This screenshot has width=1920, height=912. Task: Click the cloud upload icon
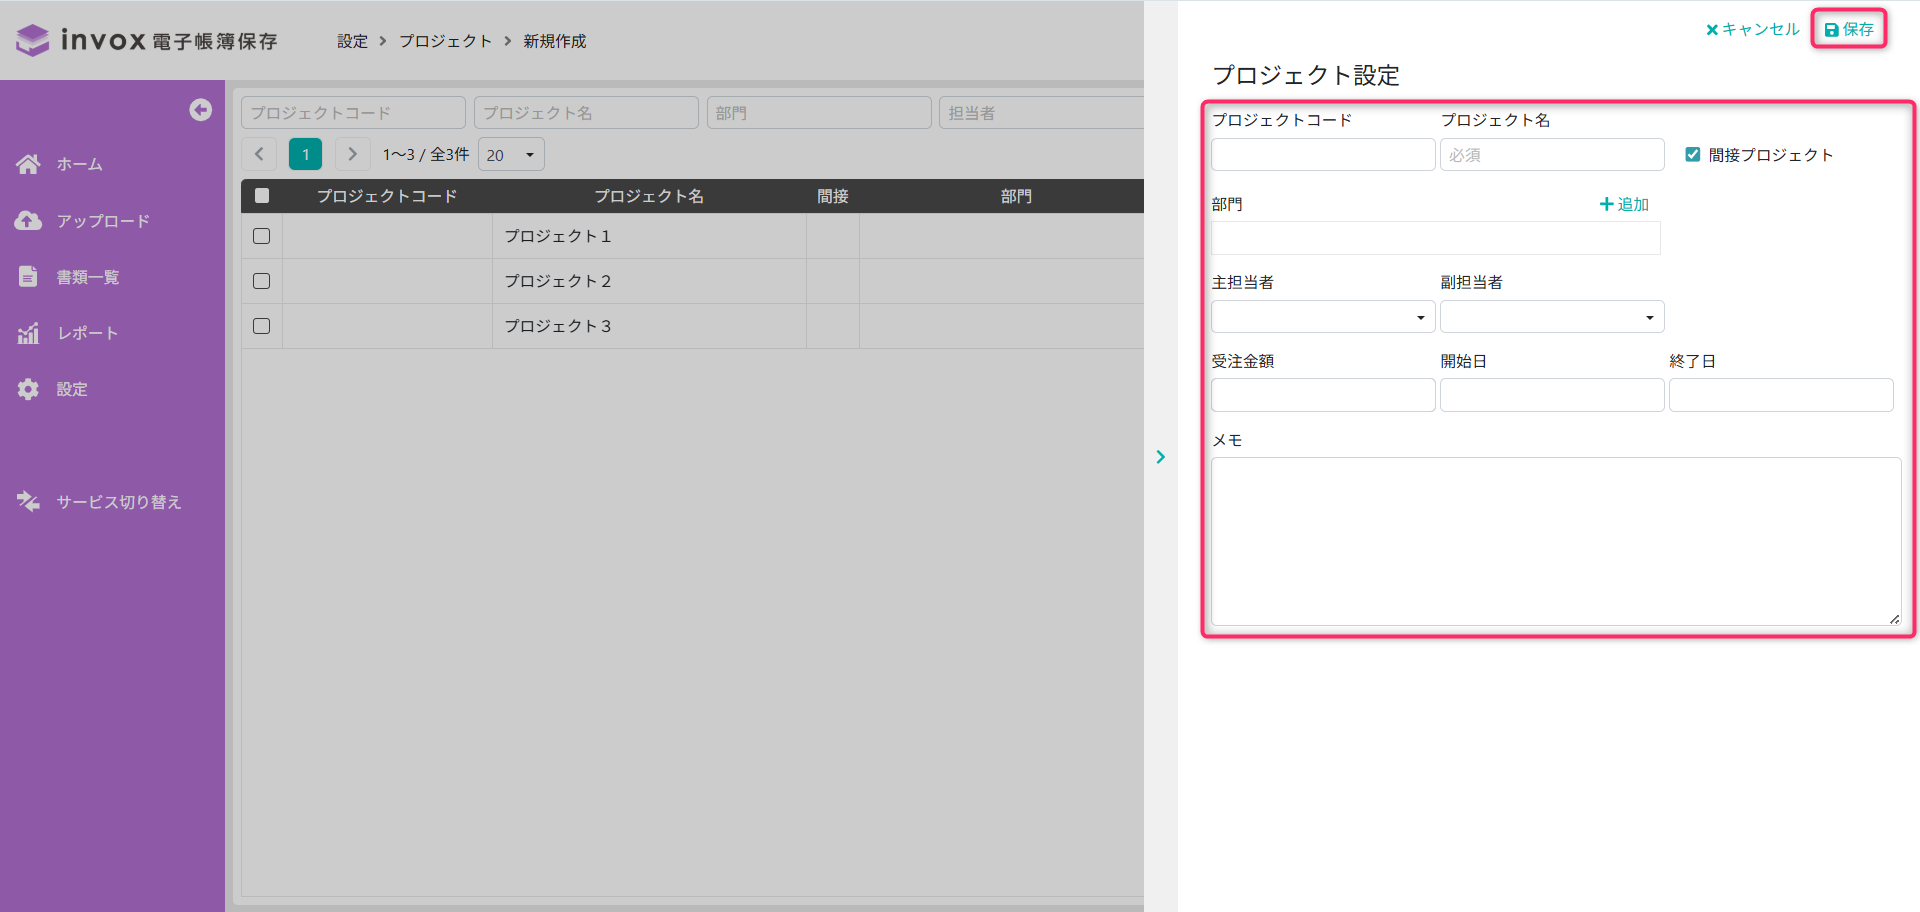pos(28,221)
